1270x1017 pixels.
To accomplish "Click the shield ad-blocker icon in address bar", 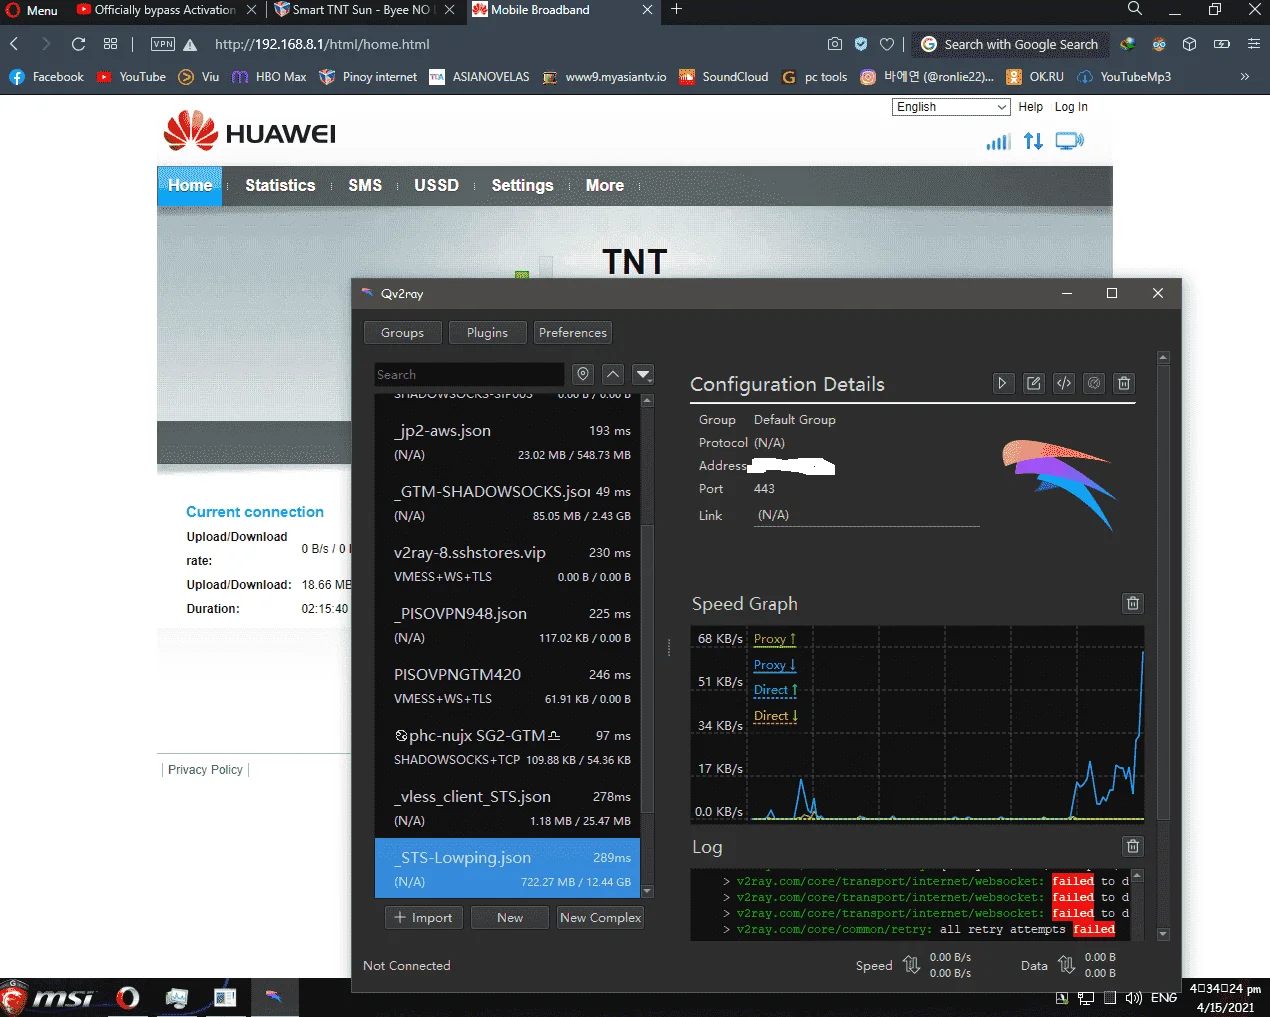I will point(860,44).
